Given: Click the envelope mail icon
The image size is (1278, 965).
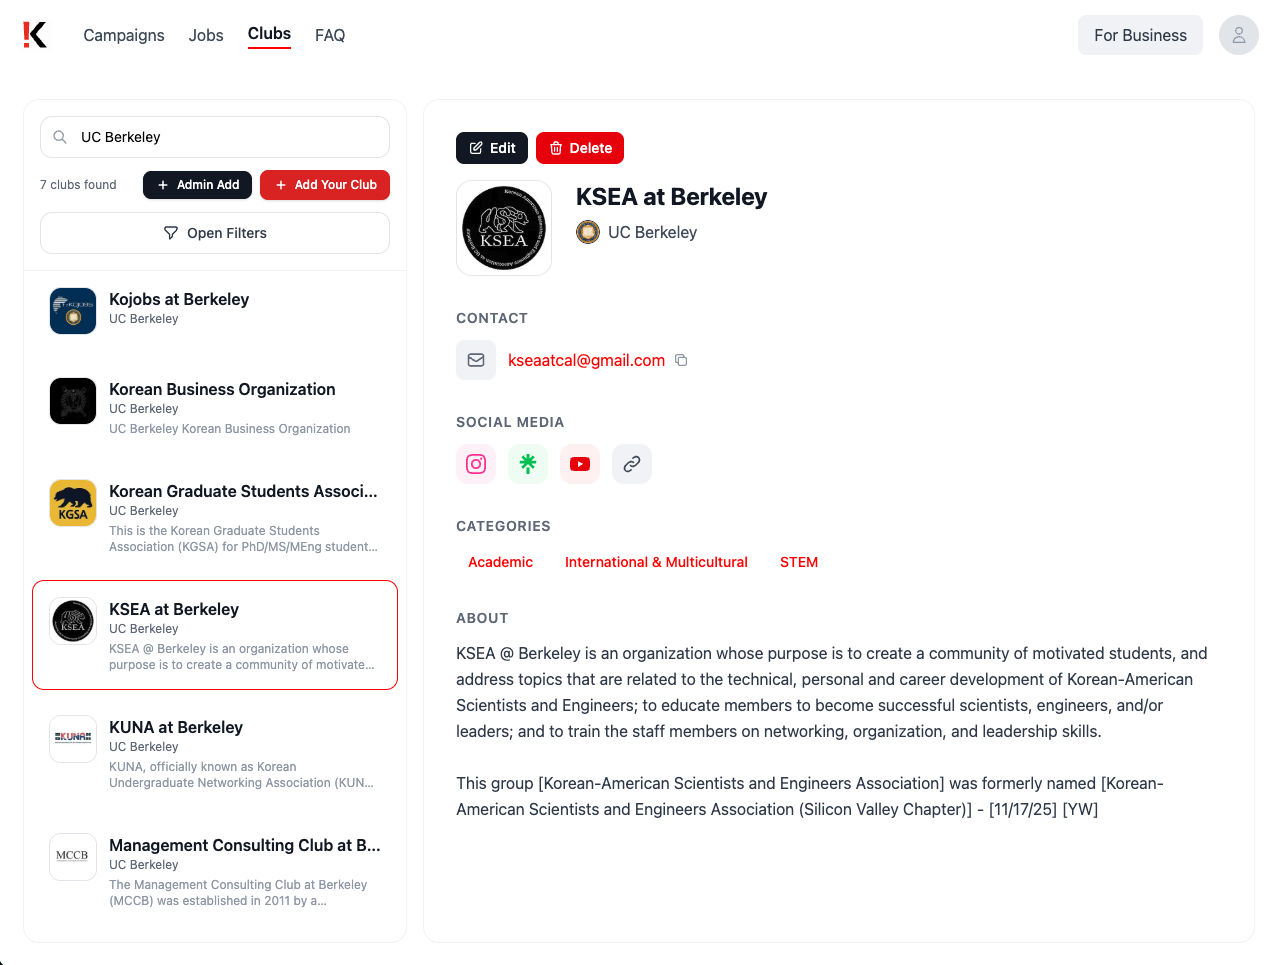Looking at the screenshot, I should [x=476, y=360].
